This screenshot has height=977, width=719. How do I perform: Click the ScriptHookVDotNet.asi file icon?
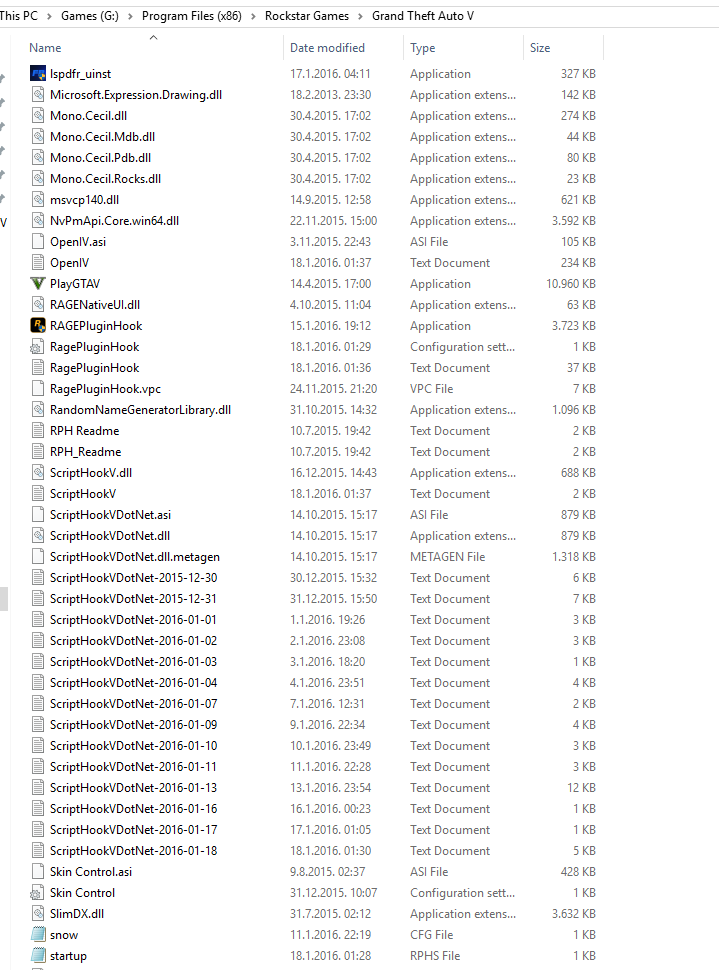(x=38, y=515)
